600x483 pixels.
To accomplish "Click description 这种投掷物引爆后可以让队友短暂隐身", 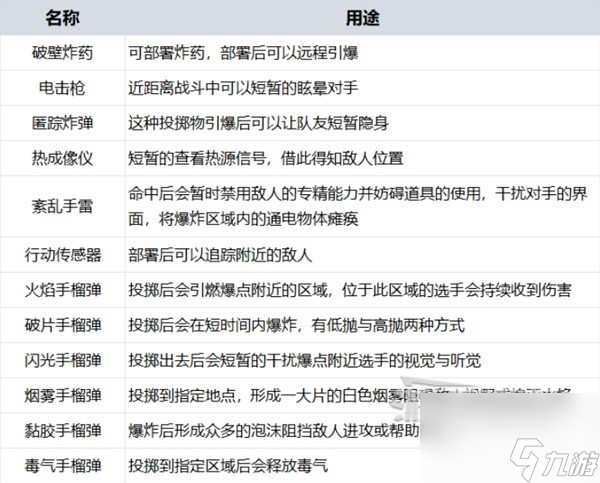I will point(258,123).
